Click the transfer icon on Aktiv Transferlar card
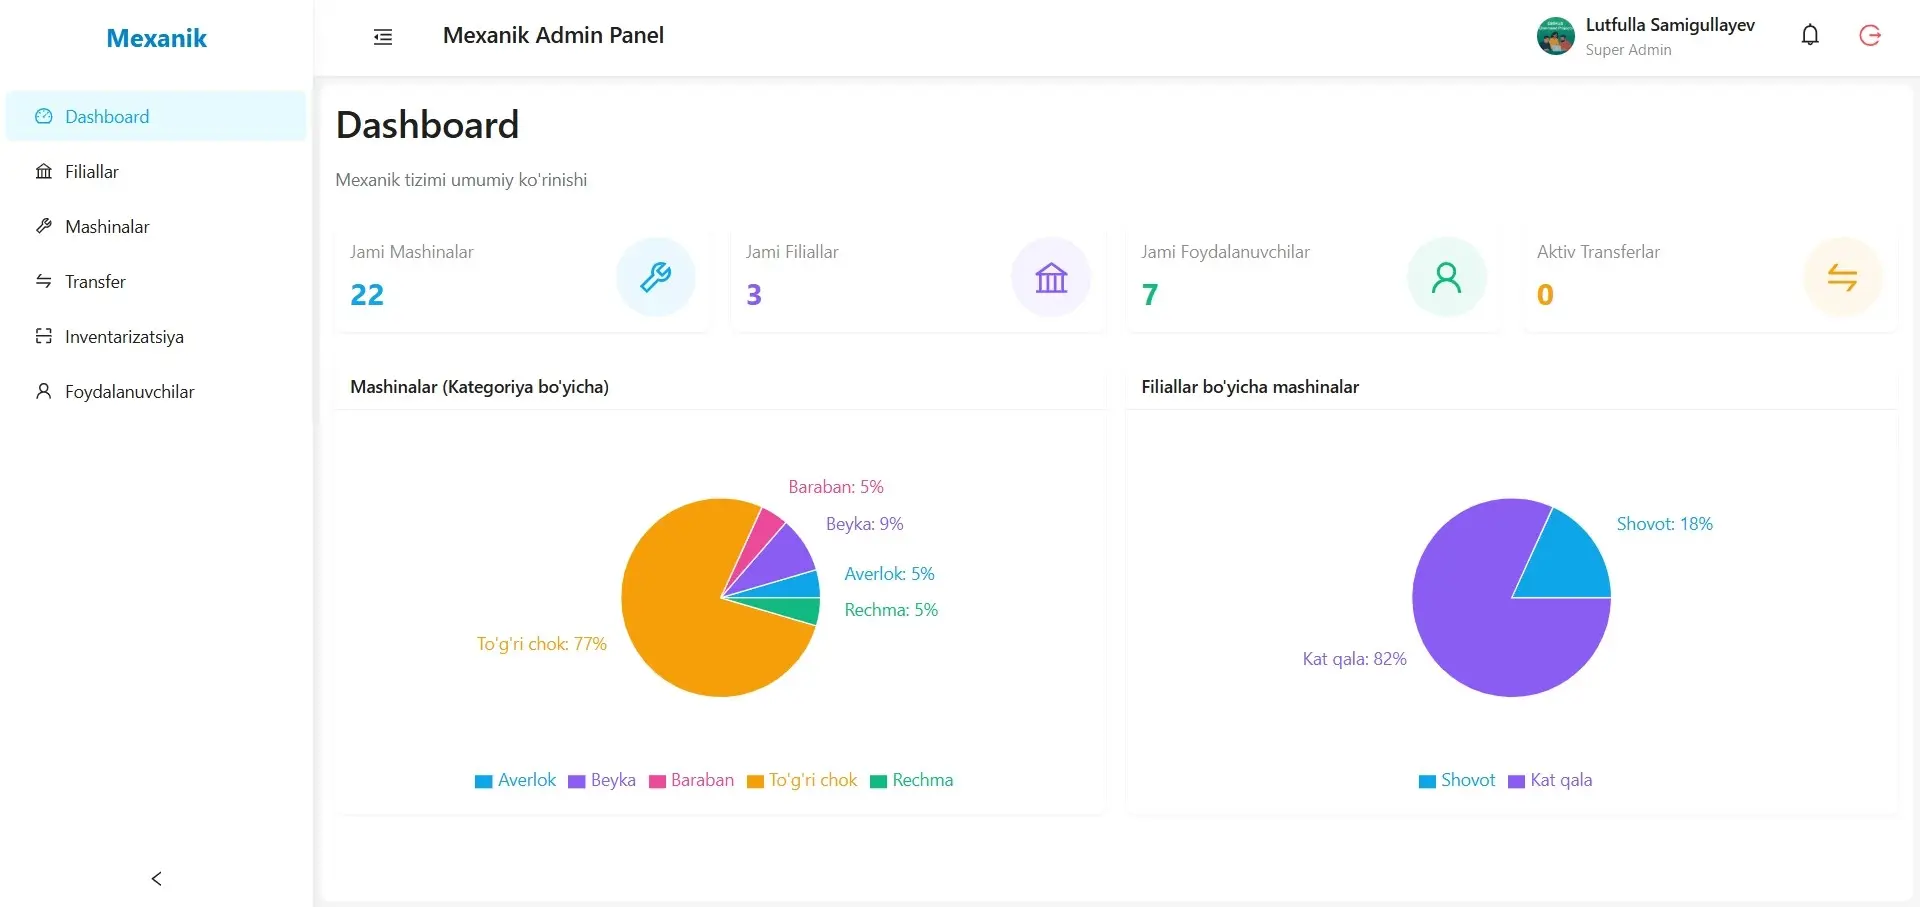Image resolution: width=1920 pixels, height=907 pixels. tap(1843, 277)
